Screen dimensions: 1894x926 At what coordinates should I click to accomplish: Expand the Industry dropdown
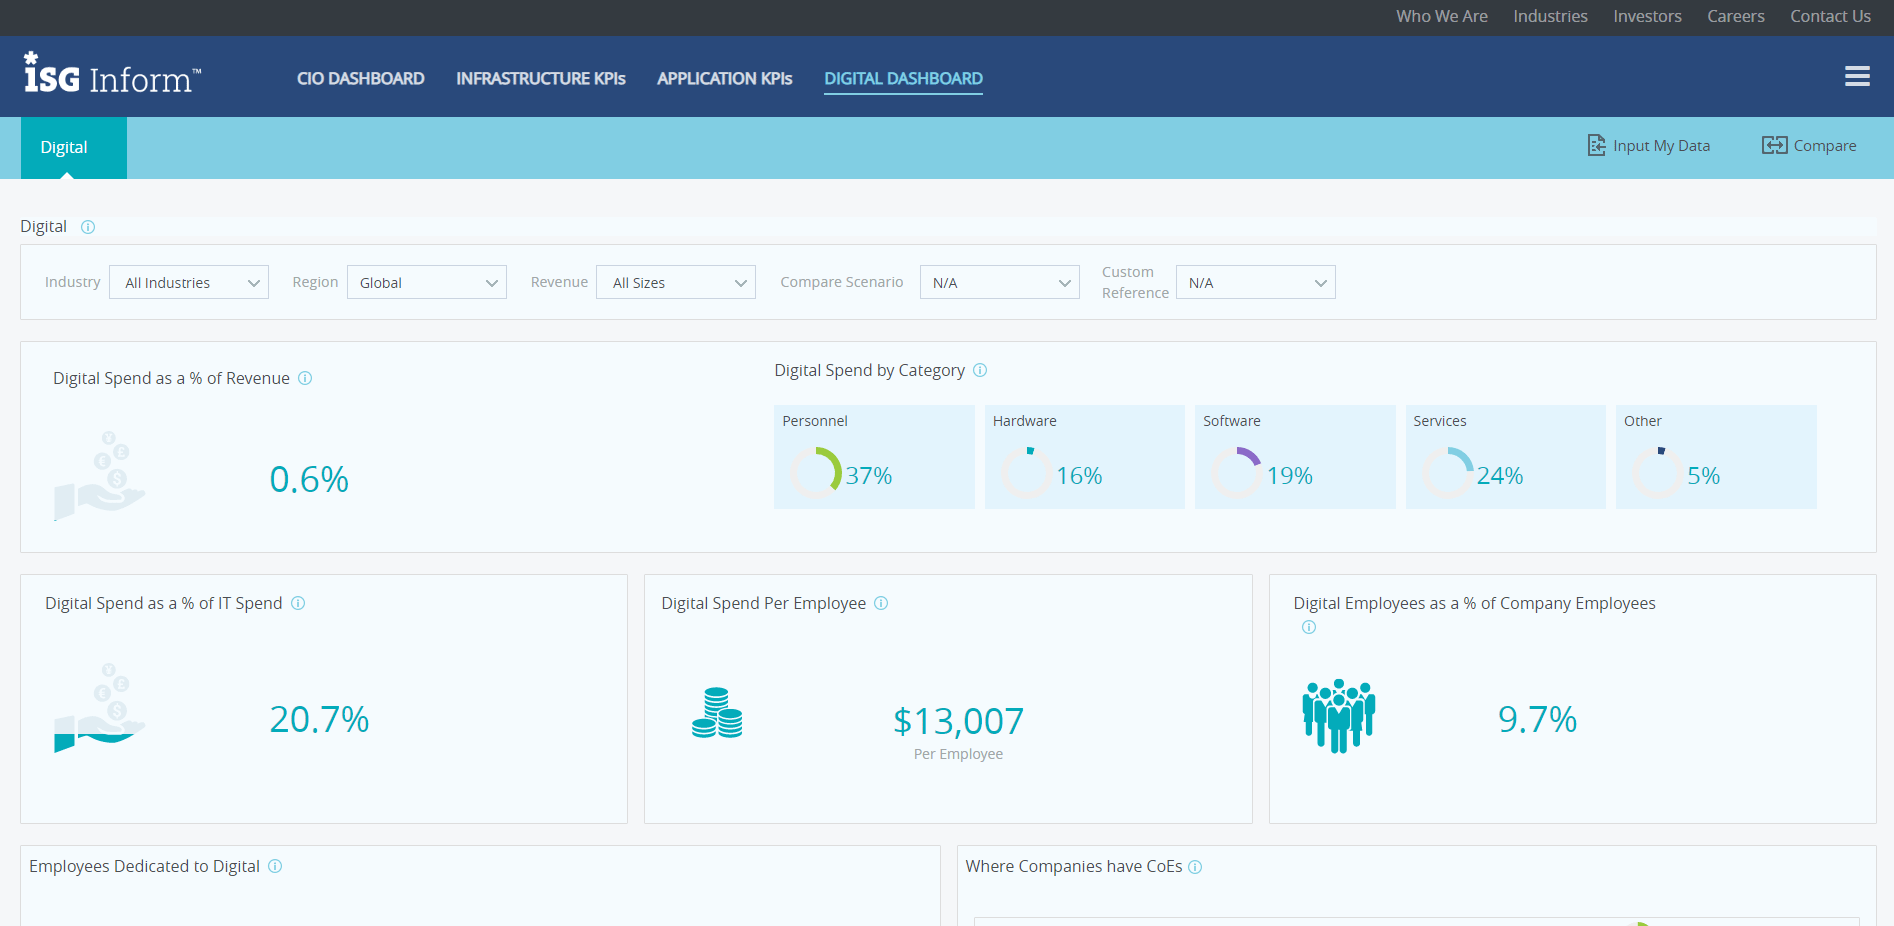pyautogui.click(x=189, y=283)
